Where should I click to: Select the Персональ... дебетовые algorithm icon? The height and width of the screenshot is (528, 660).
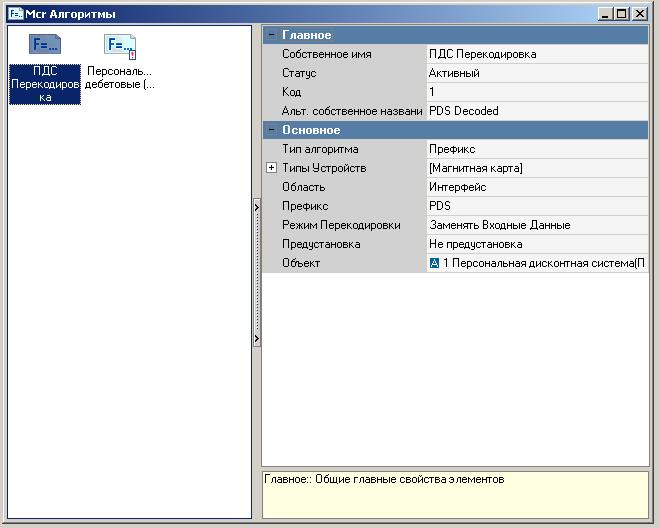120,45
